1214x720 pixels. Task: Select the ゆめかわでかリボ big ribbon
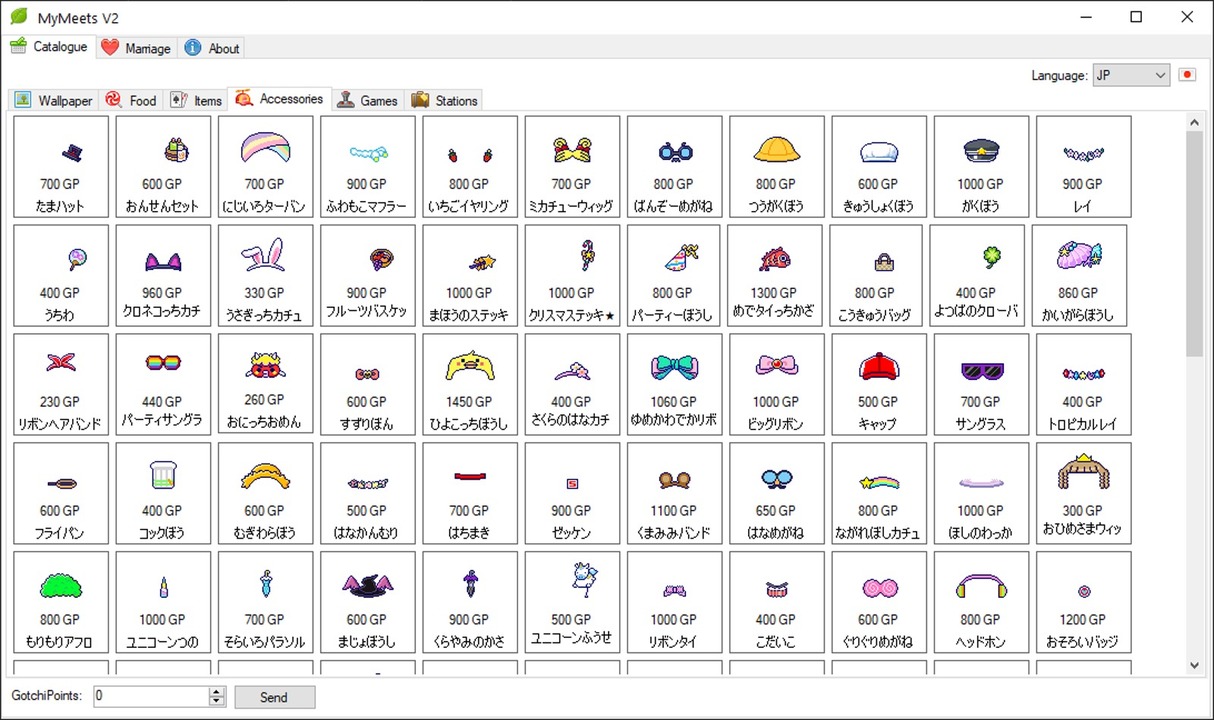tap(674, 384)
